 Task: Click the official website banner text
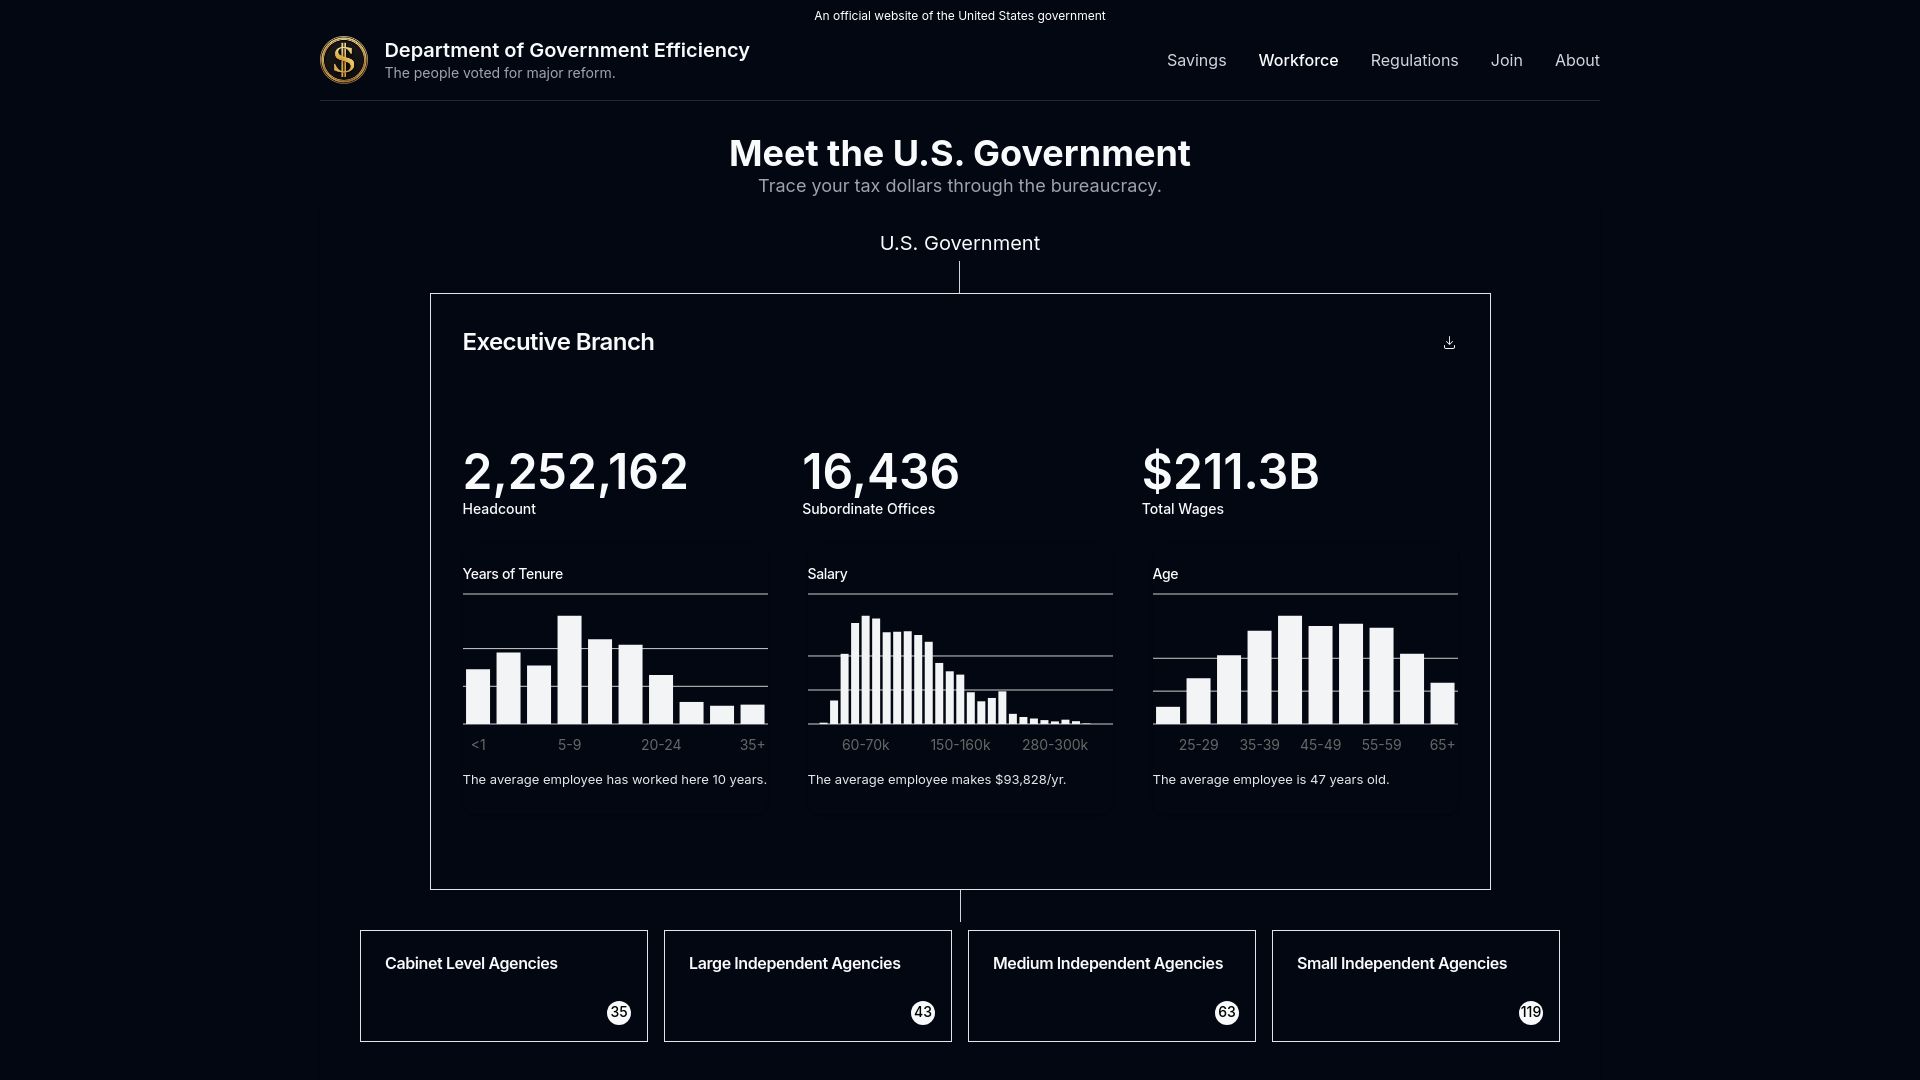[960, 16]
